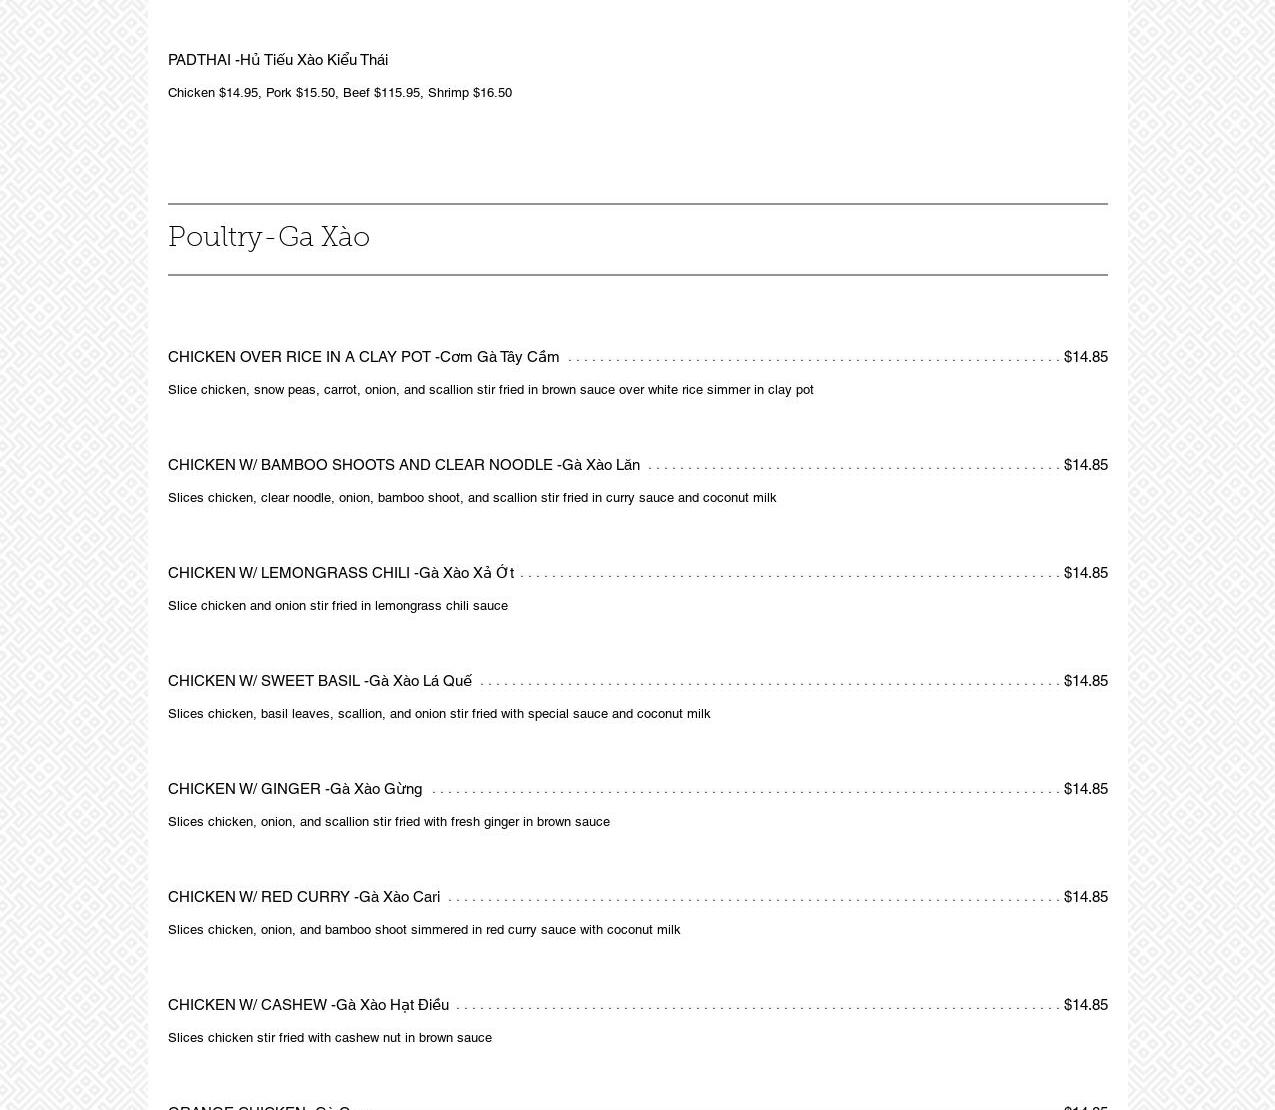
Task: Select Chicken Over Rice in a Clay Pot
Action: (x=363, y=357)
